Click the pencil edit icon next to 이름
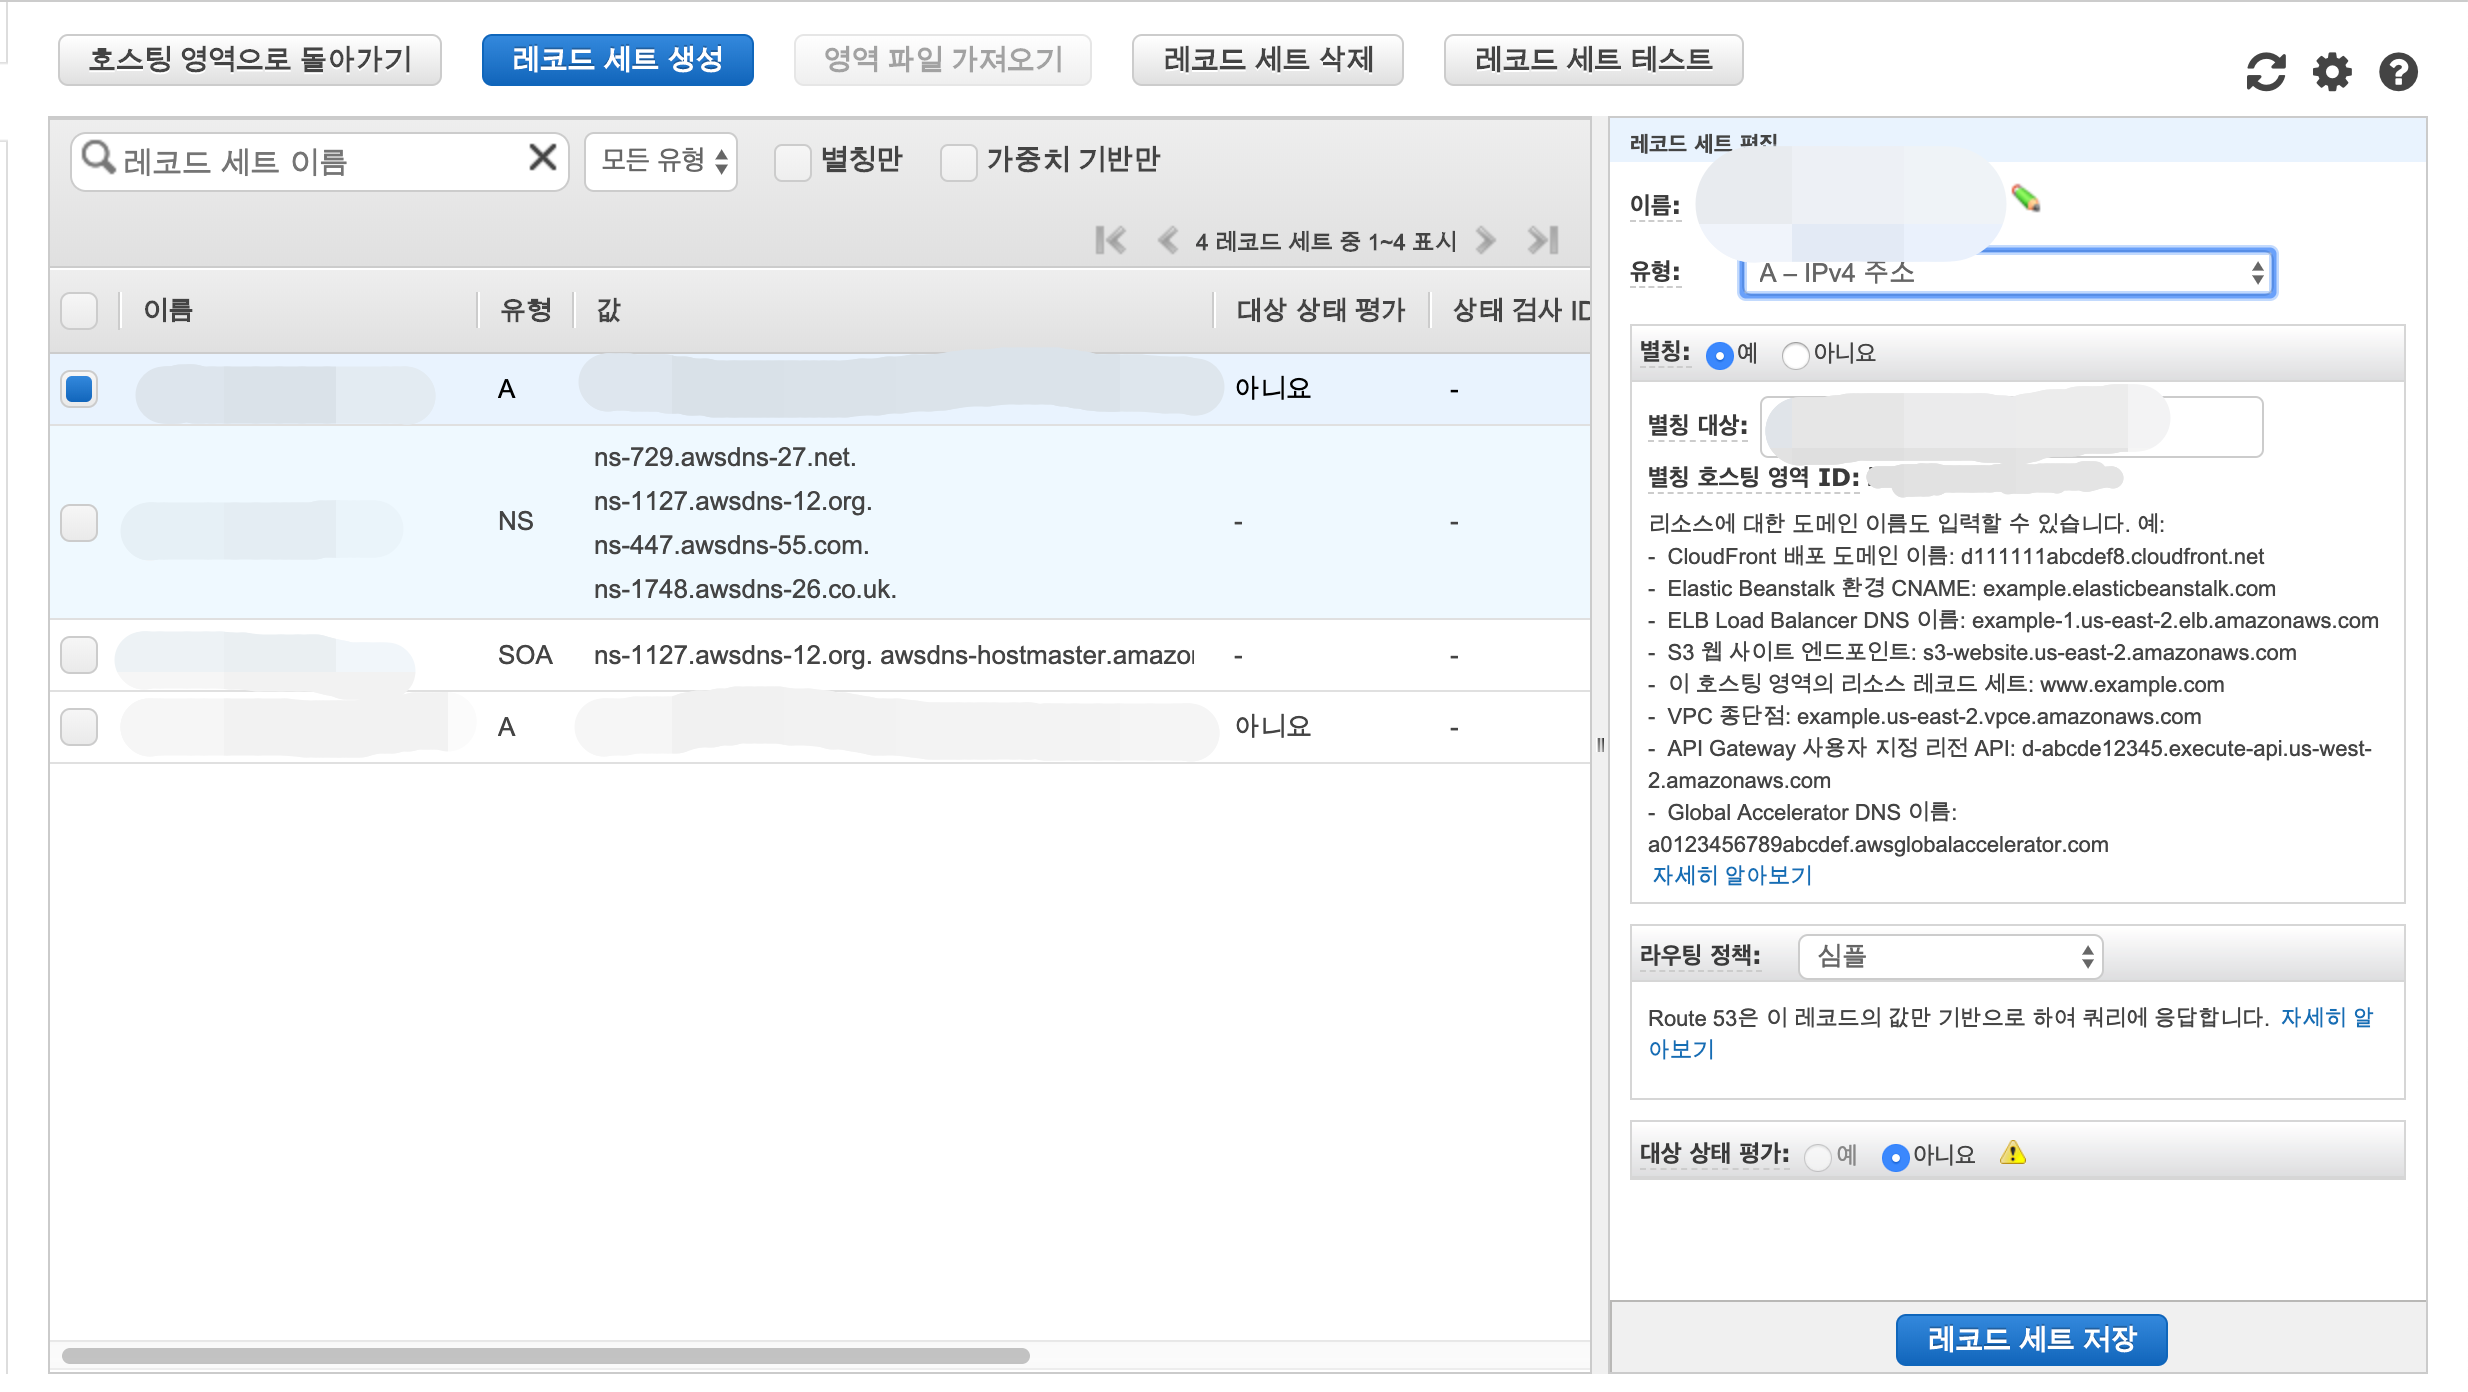 (x=2026, y=198)
